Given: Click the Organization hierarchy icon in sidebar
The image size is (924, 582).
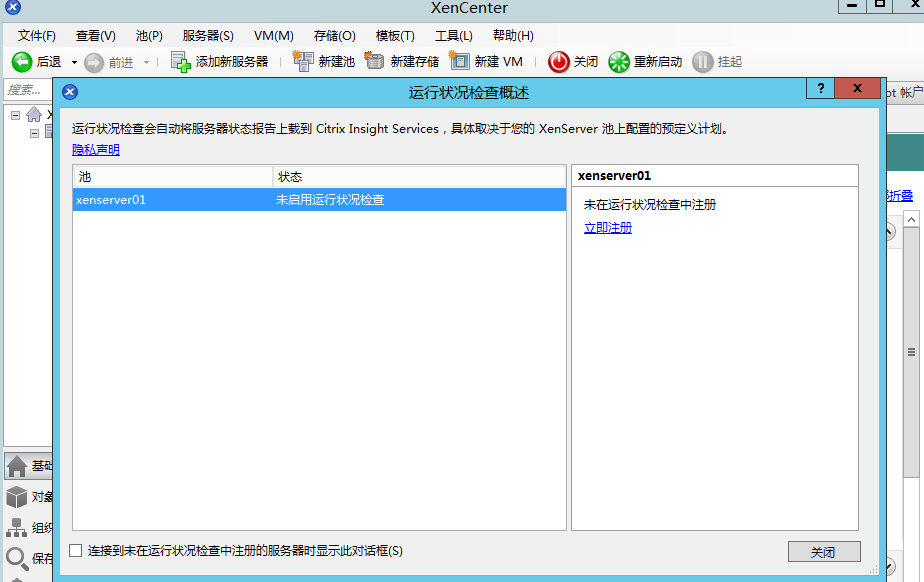Looking at the screenshot, I should tap(16, 528).
